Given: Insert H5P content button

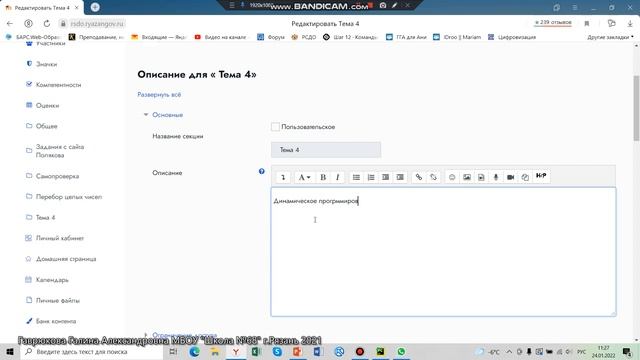Looking at the screenshot, I should 541,176.
